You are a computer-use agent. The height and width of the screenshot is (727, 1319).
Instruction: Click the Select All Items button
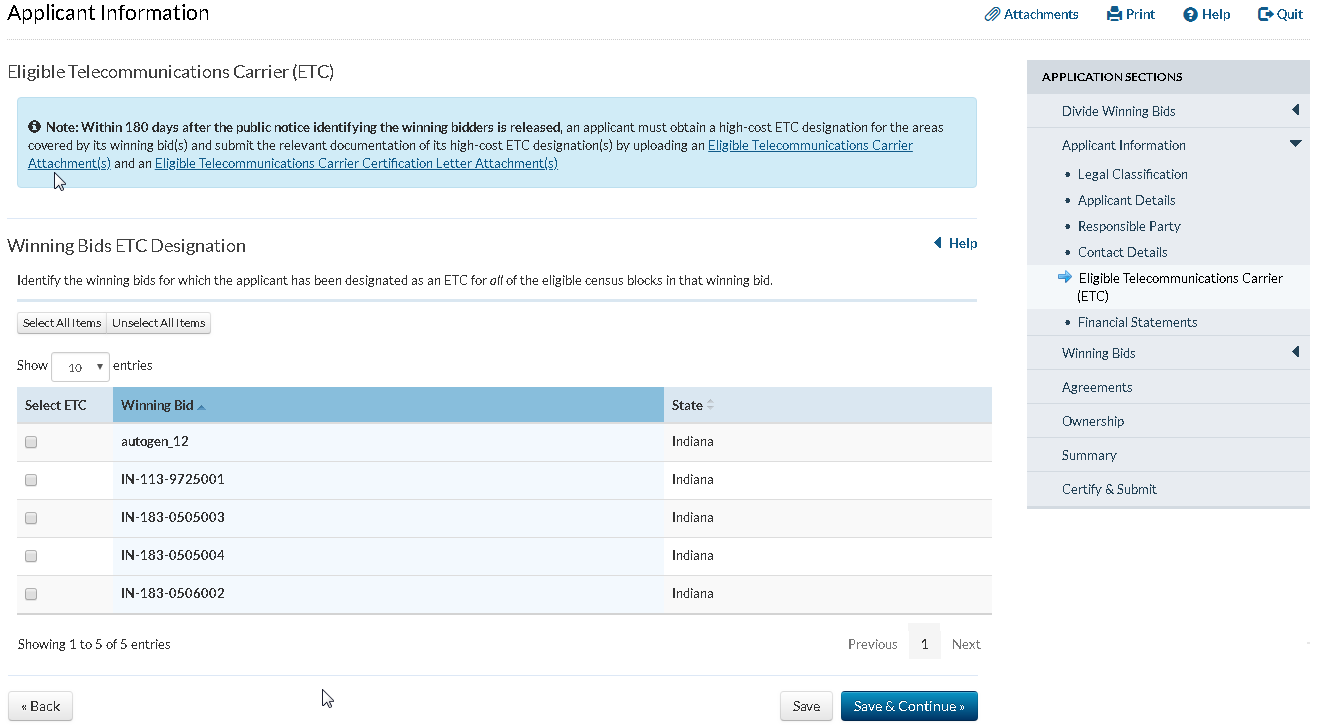click(62, 323)
